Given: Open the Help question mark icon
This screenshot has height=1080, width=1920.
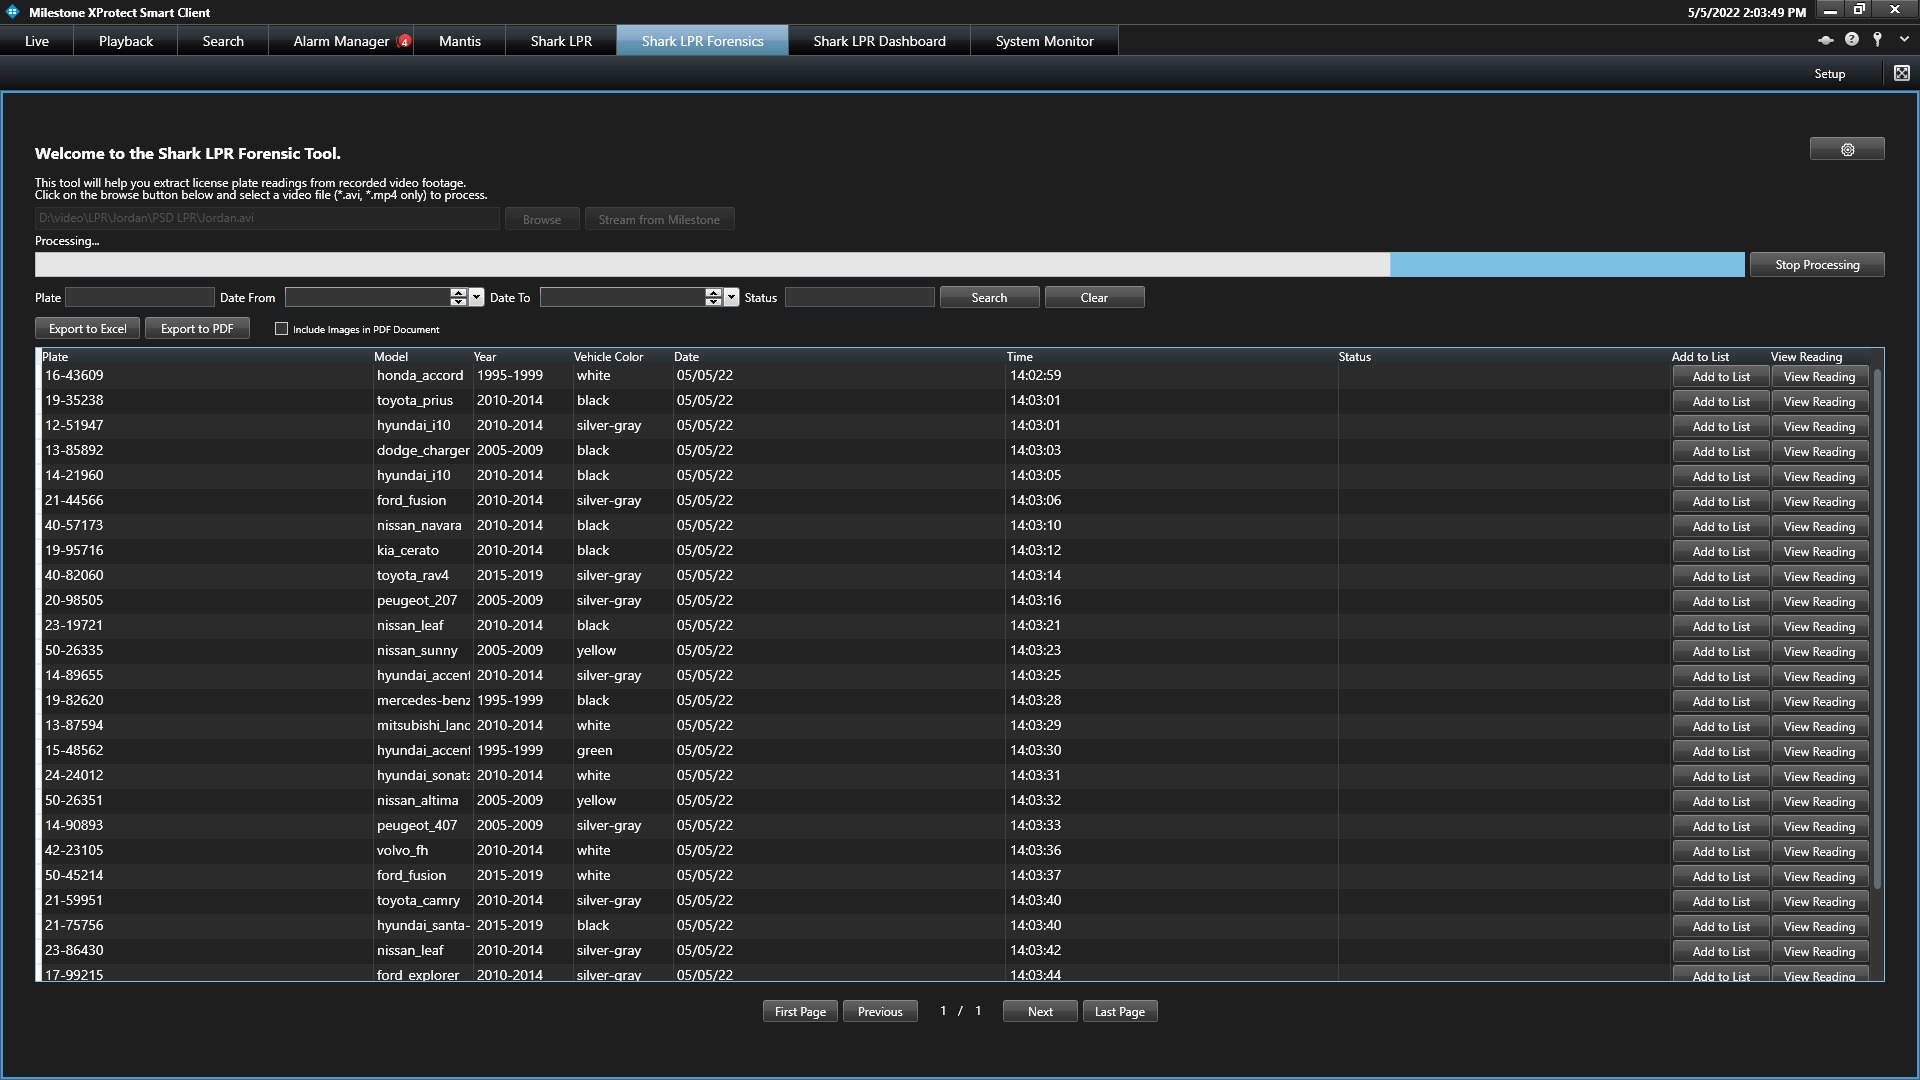Looking at the screenshot, I should (x=1851, y=40).
